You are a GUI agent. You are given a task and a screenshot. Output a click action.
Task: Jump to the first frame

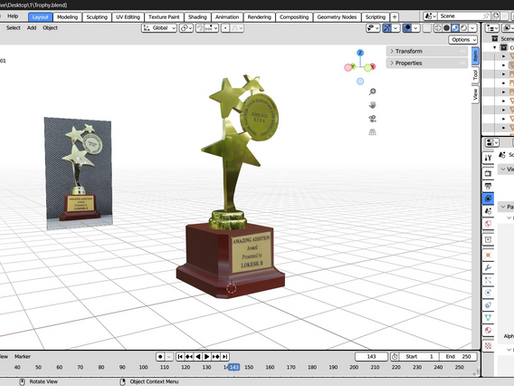(180, 357)
